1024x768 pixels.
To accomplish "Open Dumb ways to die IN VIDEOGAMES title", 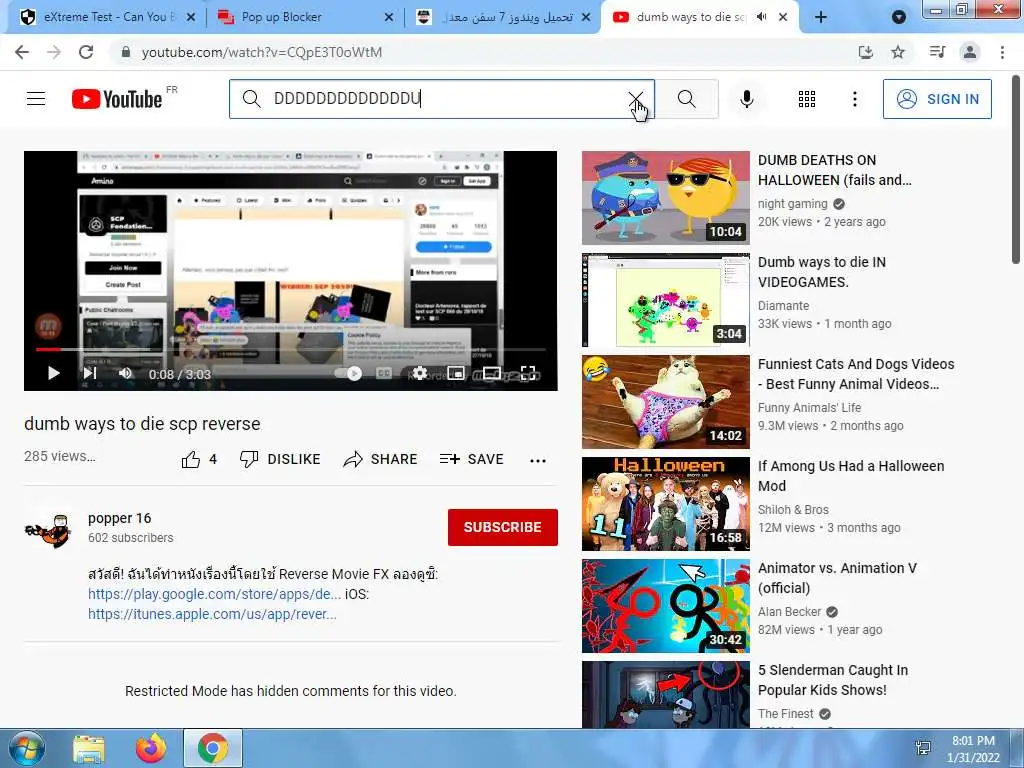I will pos(822,272).
